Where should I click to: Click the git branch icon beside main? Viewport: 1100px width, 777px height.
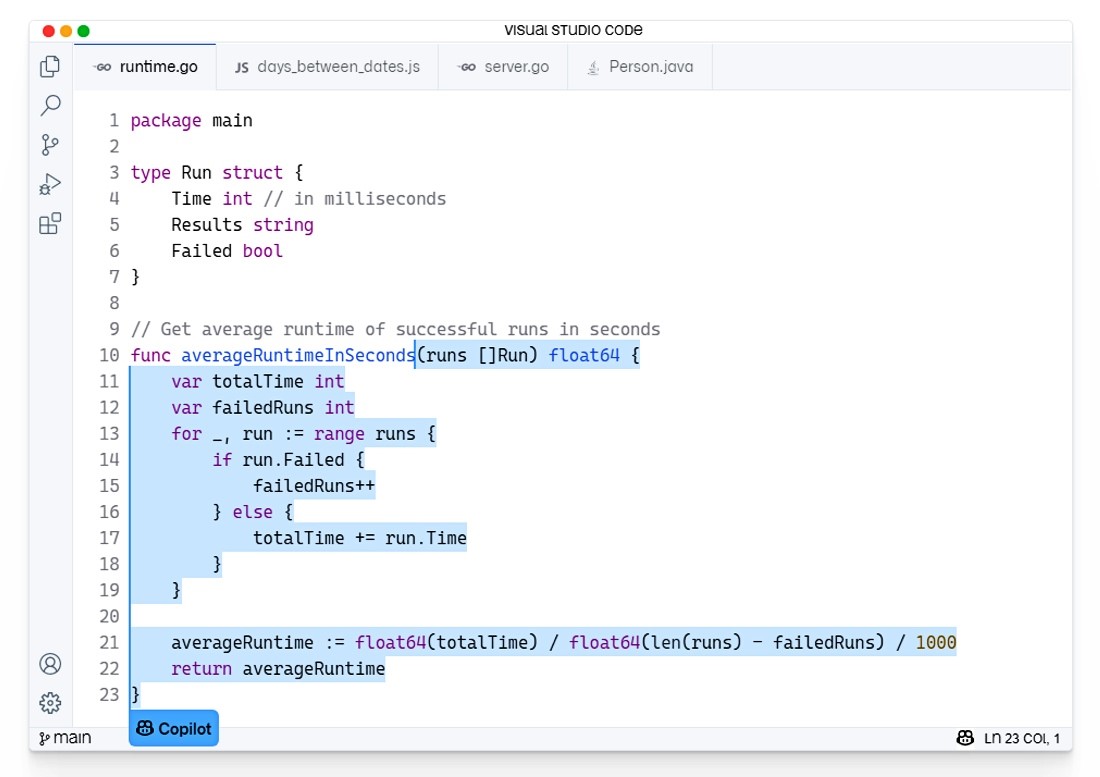(x=44, y=738)
